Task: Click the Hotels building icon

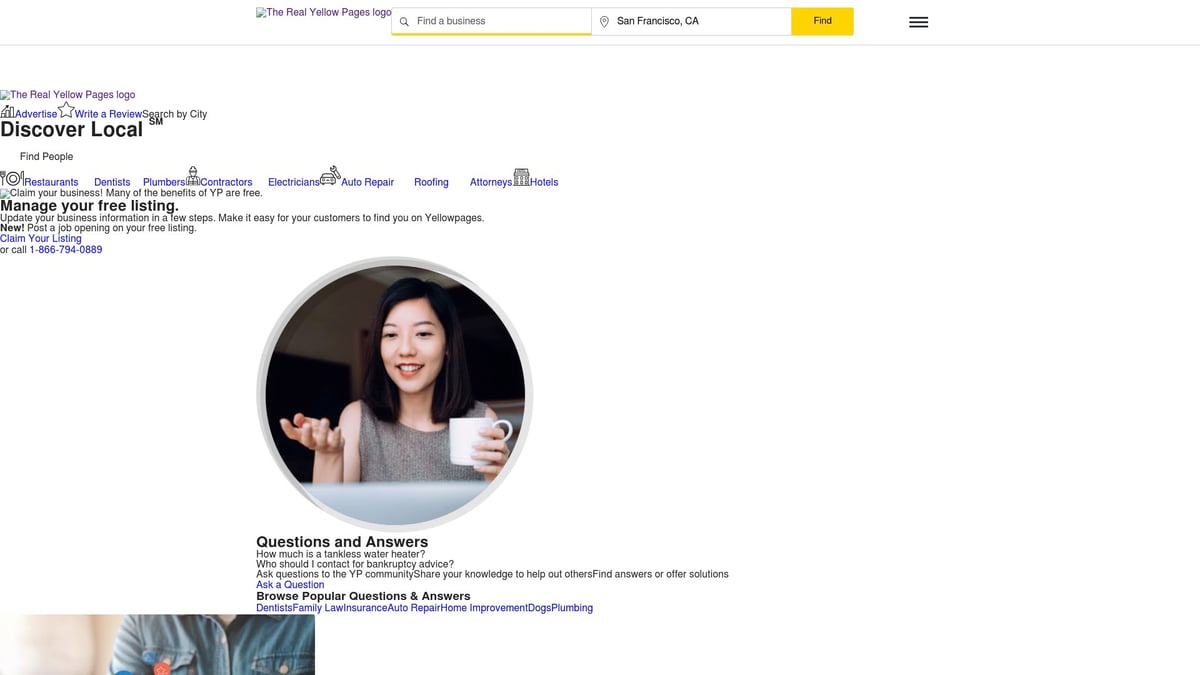Action: (x=521, y=177)
